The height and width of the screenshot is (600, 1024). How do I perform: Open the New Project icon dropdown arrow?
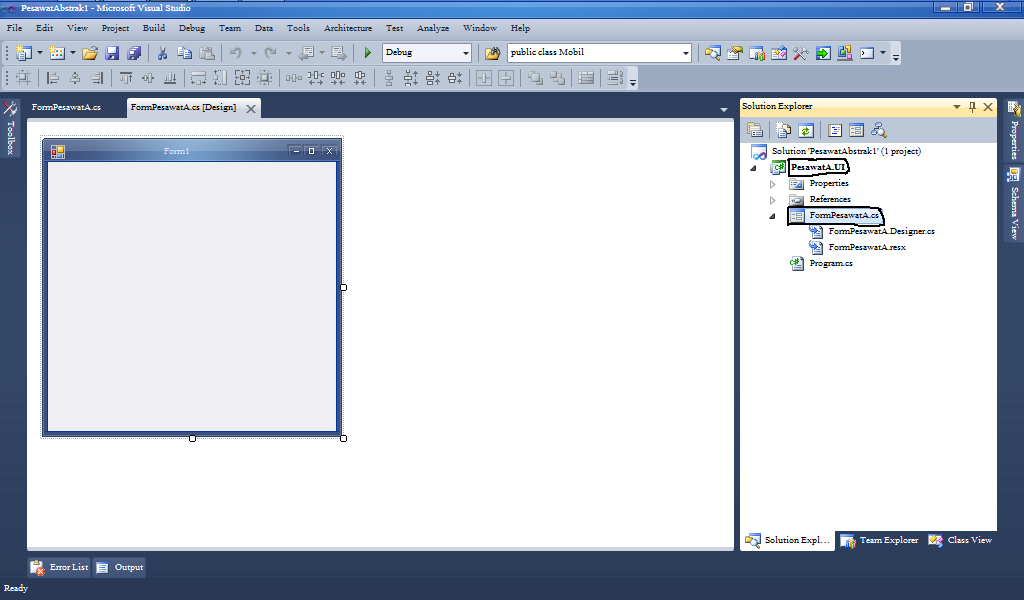(40, 53)
